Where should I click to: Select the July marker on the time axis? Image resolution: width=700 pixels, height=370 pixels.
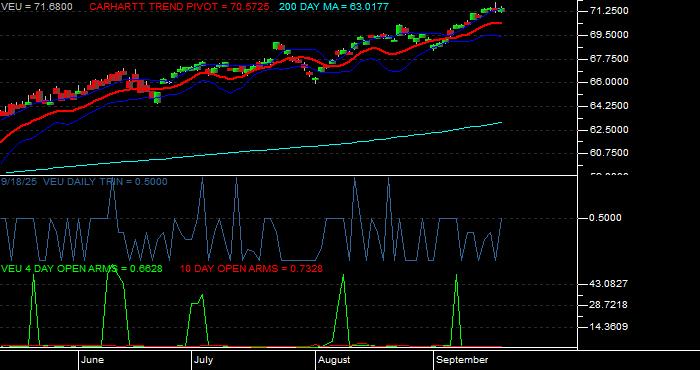click(x=203, y=360)
